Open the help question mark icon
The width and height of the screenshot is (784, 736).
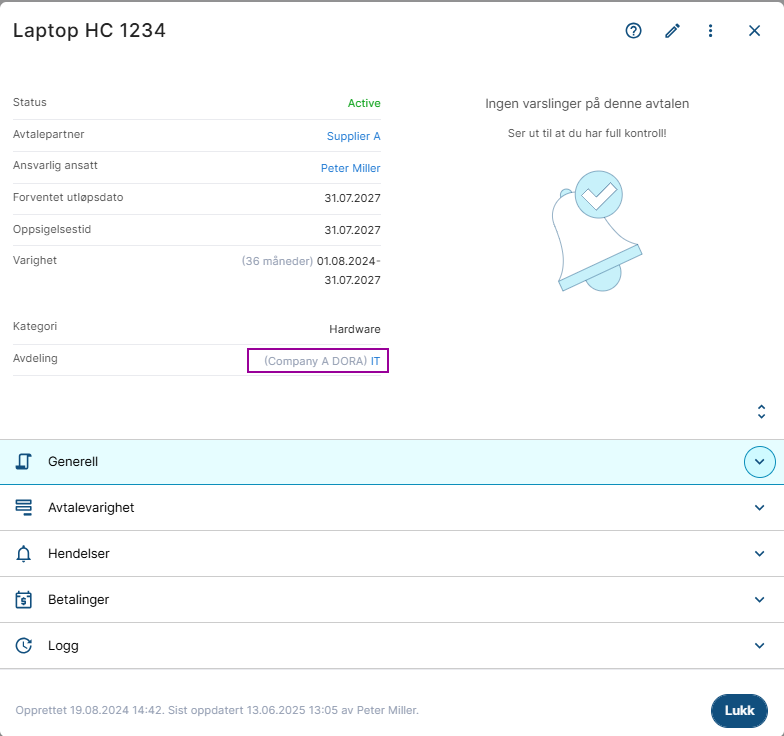point(633,31)
